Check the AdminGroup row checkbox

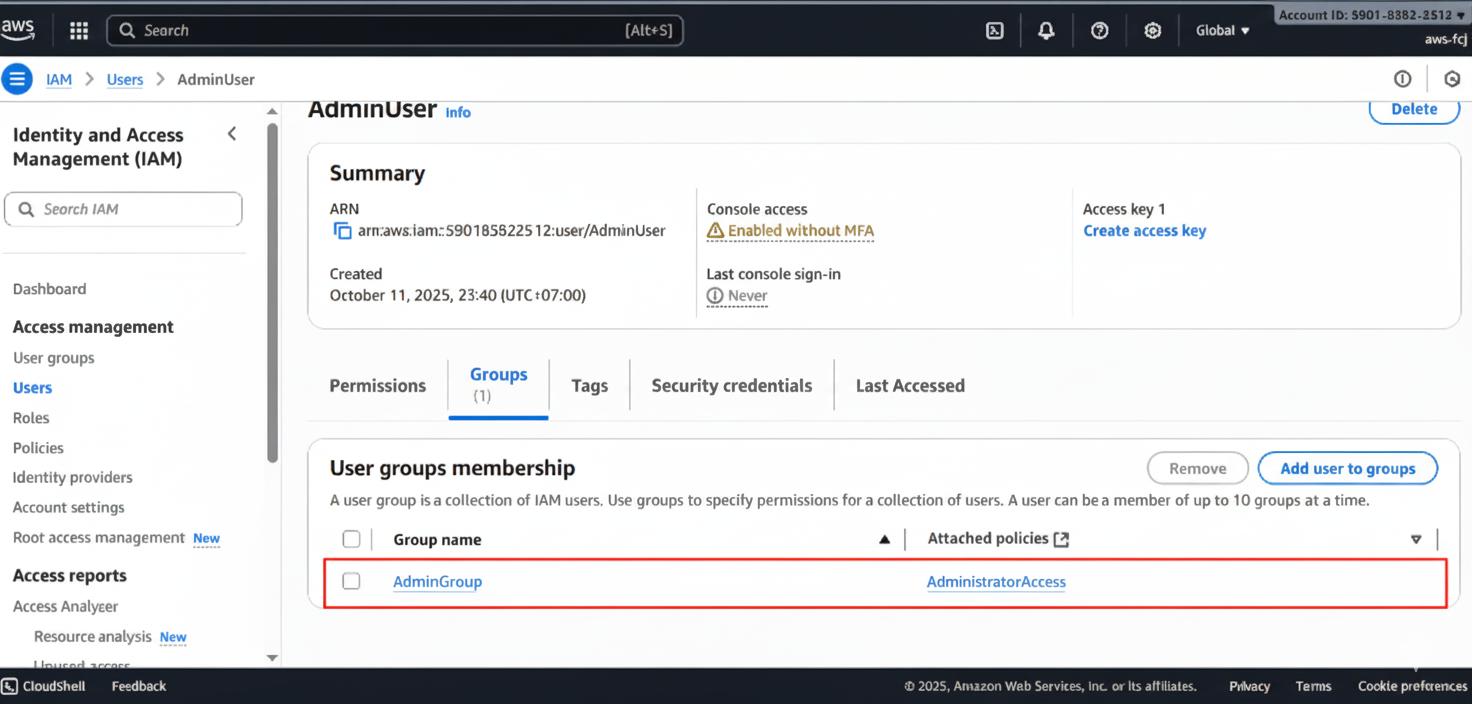point(351,581)
